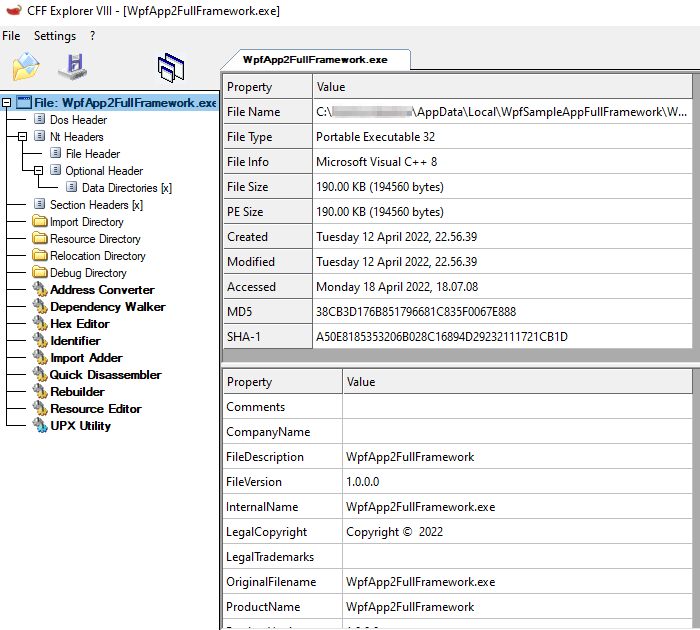Open the Resource Editor tool
This screenshot has height=630, width=700.
pos(95,409)
